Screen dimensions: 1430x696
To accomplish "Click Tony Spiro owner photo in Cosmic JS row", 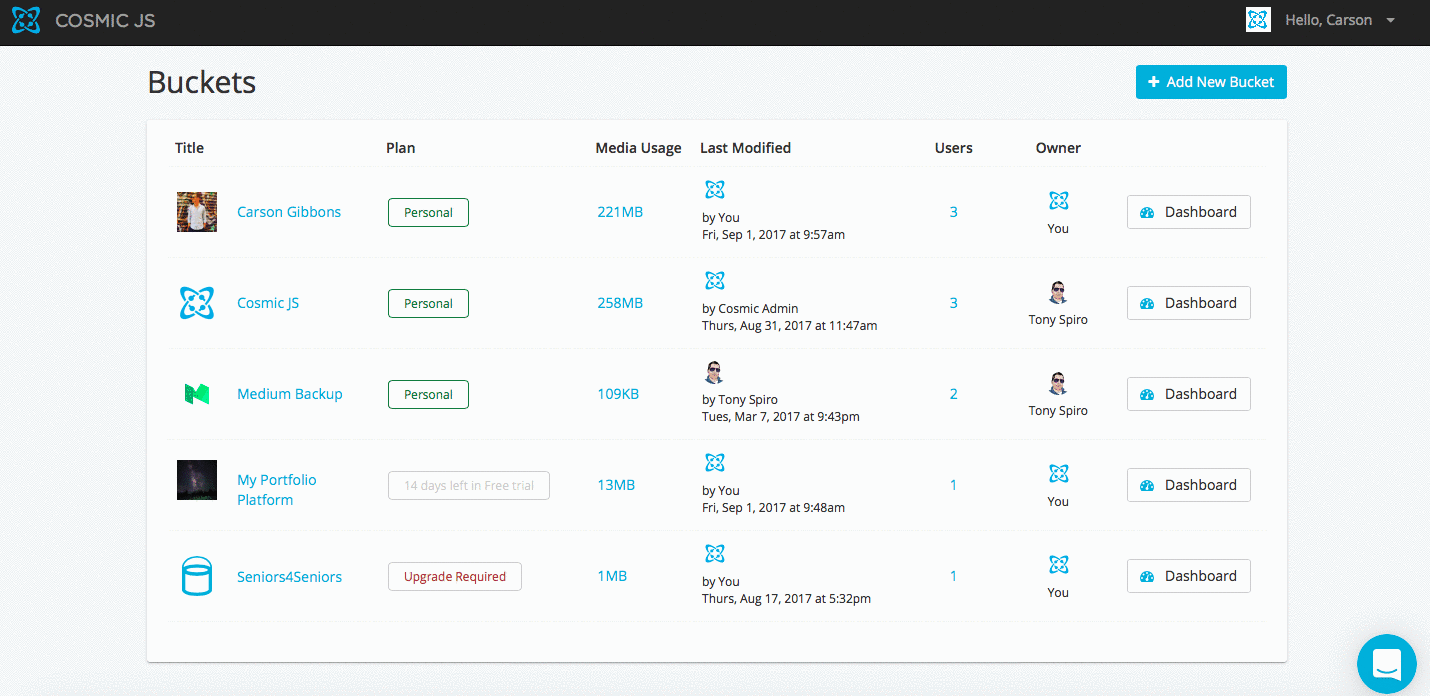I will click(1058, 292).
